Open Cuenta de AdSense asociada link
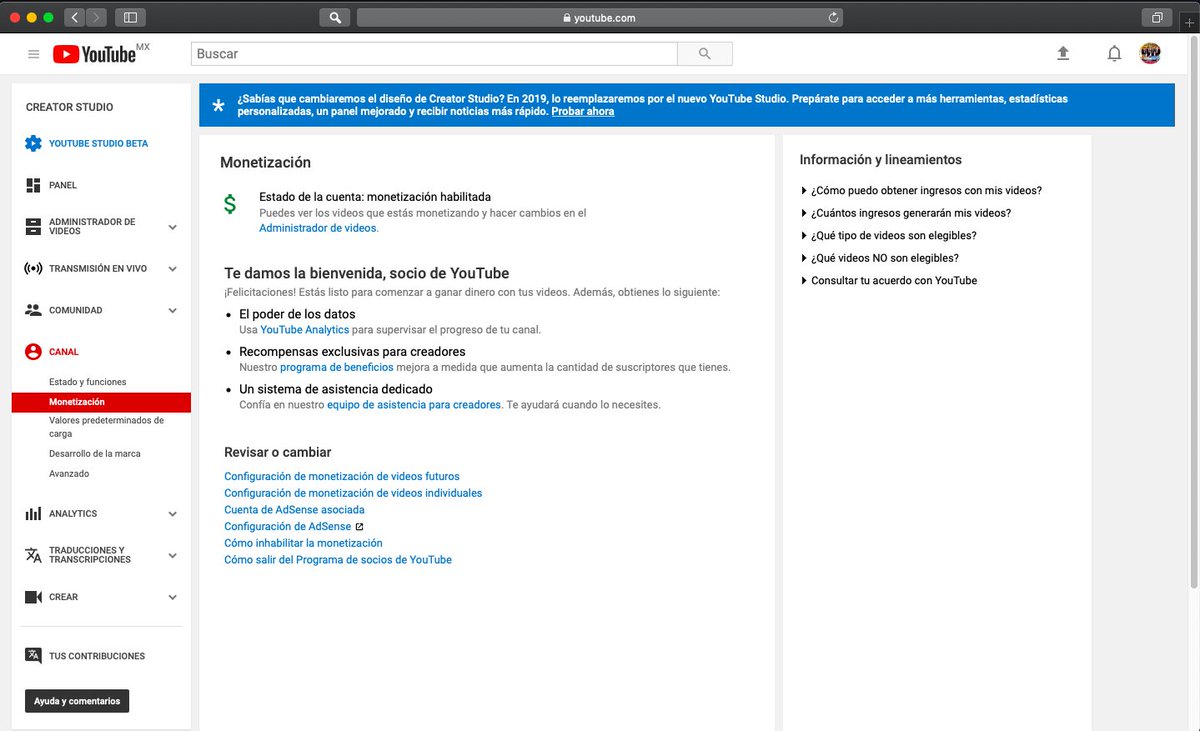 pyautogui.click(x=294, y=510)
